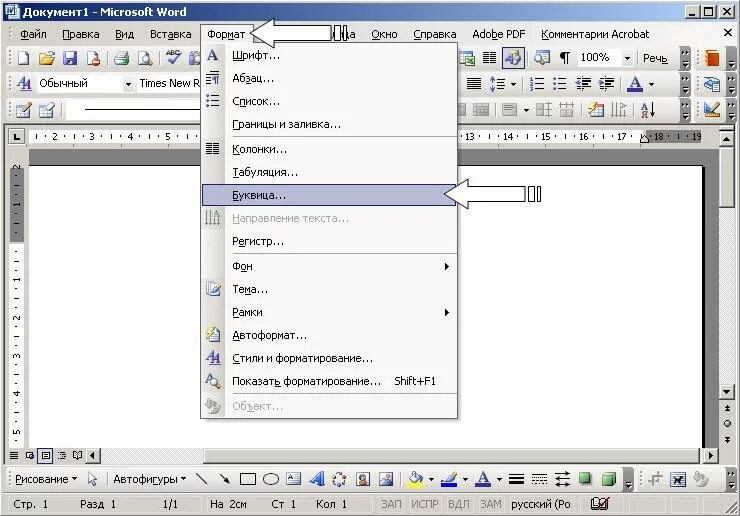
Task: Click the Sort Ascending icon
Action: [x=648, y=110]
